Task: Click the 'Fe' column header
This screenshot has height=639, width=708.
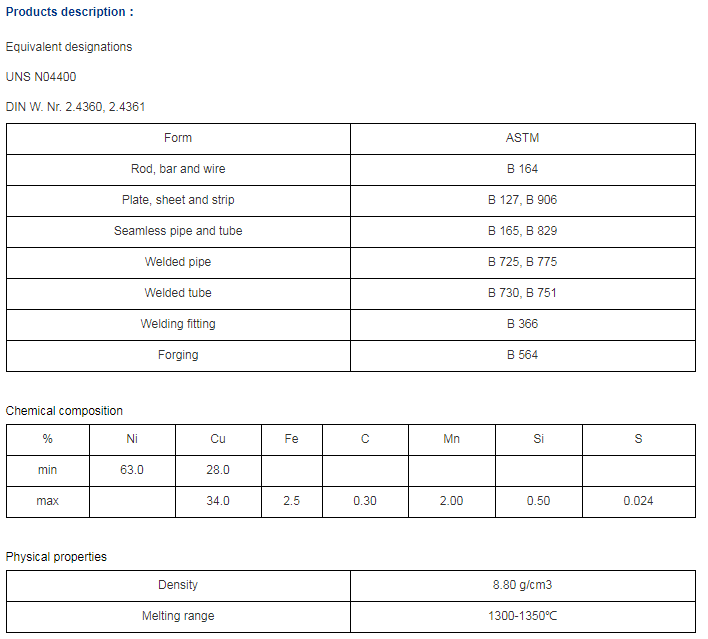Action: point(292,439)
